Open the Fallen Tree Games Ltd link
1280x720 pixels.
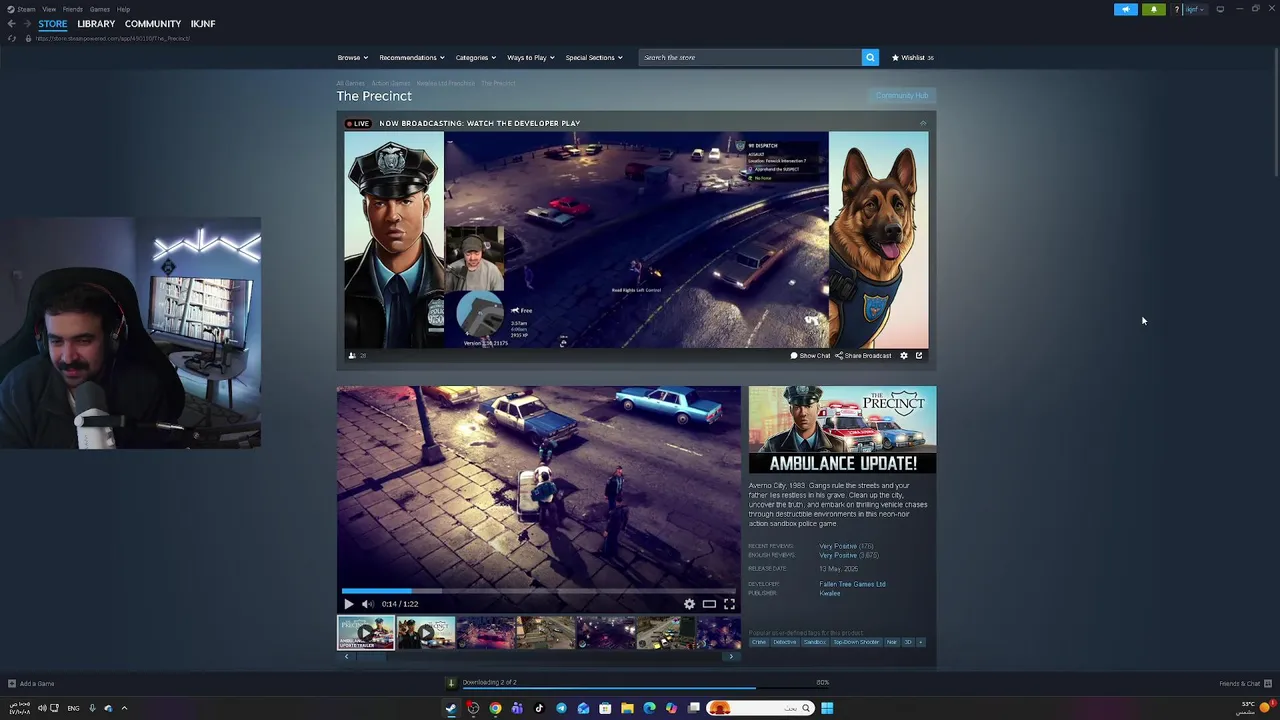[852, 584]
